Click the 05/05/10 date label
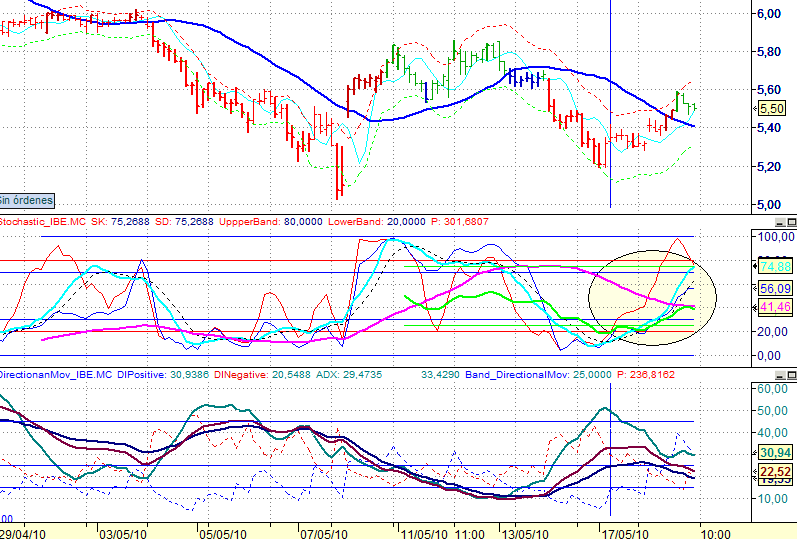Viewport: 797px width, 539px height. [223, 534]
